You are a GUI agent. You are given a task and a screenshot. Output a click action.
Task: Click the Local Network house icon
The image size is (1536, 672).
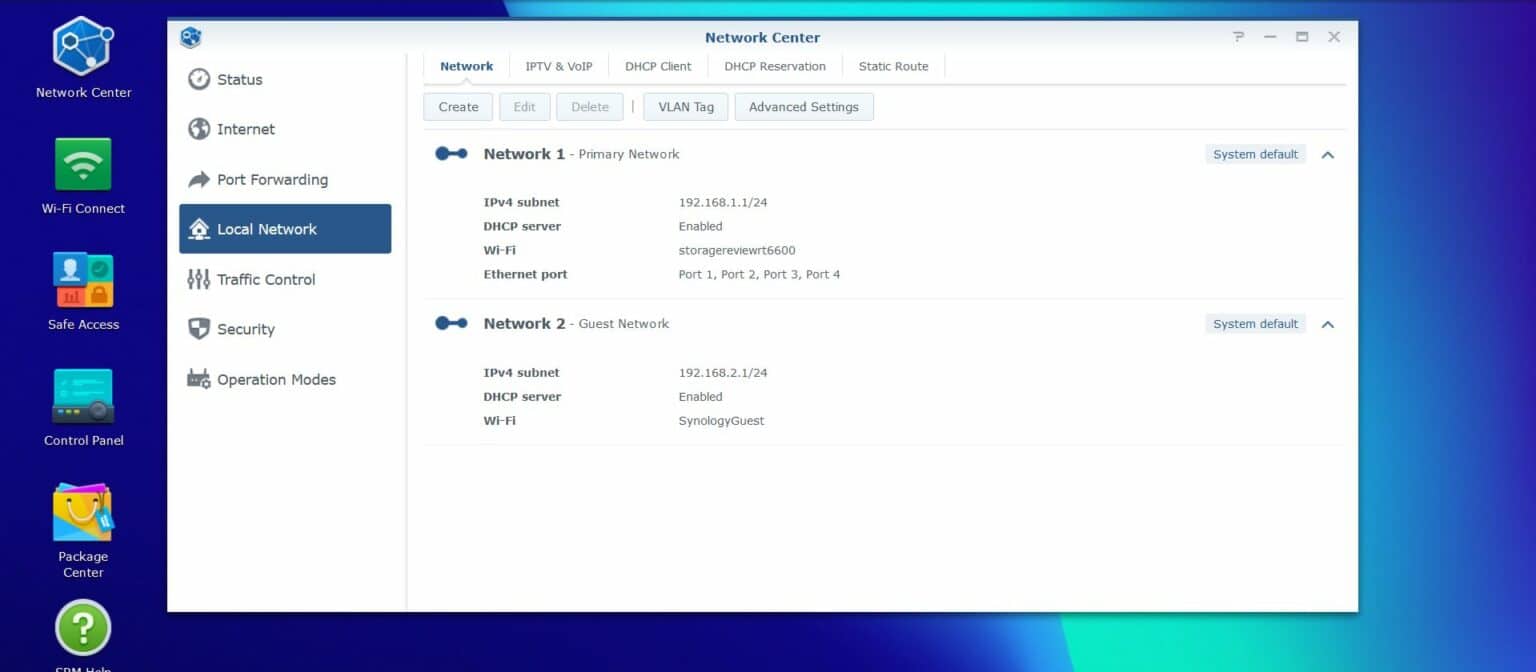pos(199,229)
